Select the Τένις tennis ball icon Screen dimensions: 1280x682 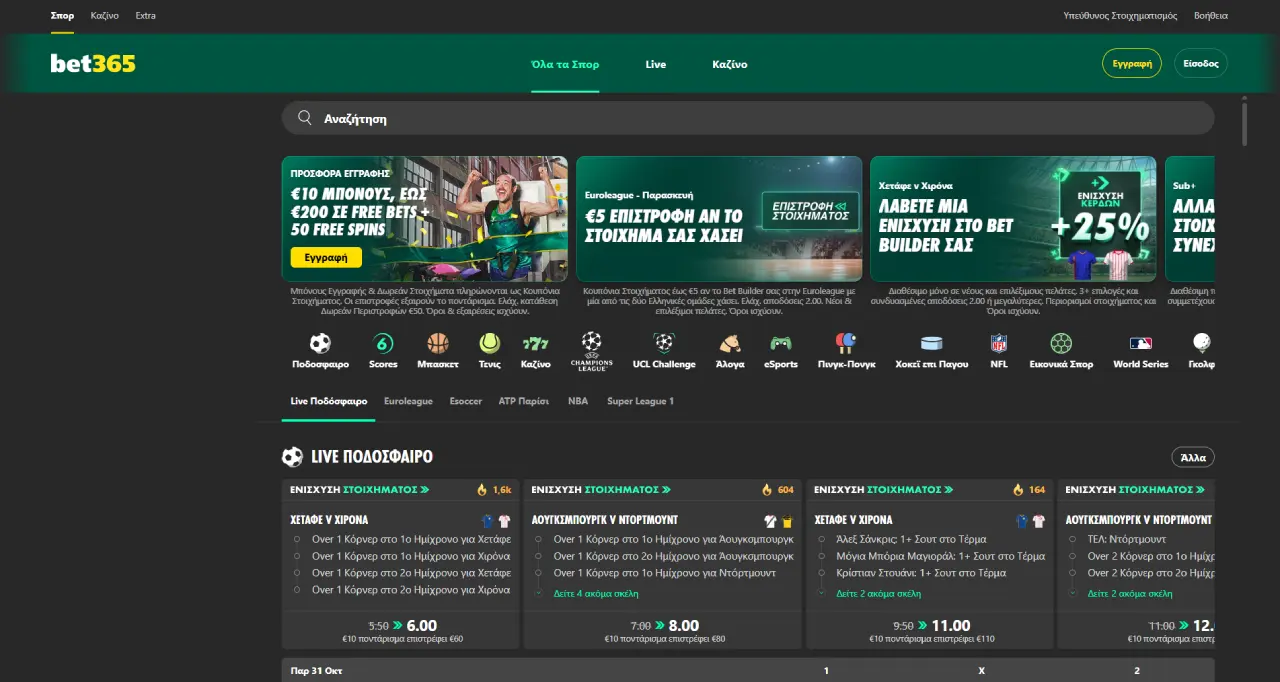tap(490, 344)
